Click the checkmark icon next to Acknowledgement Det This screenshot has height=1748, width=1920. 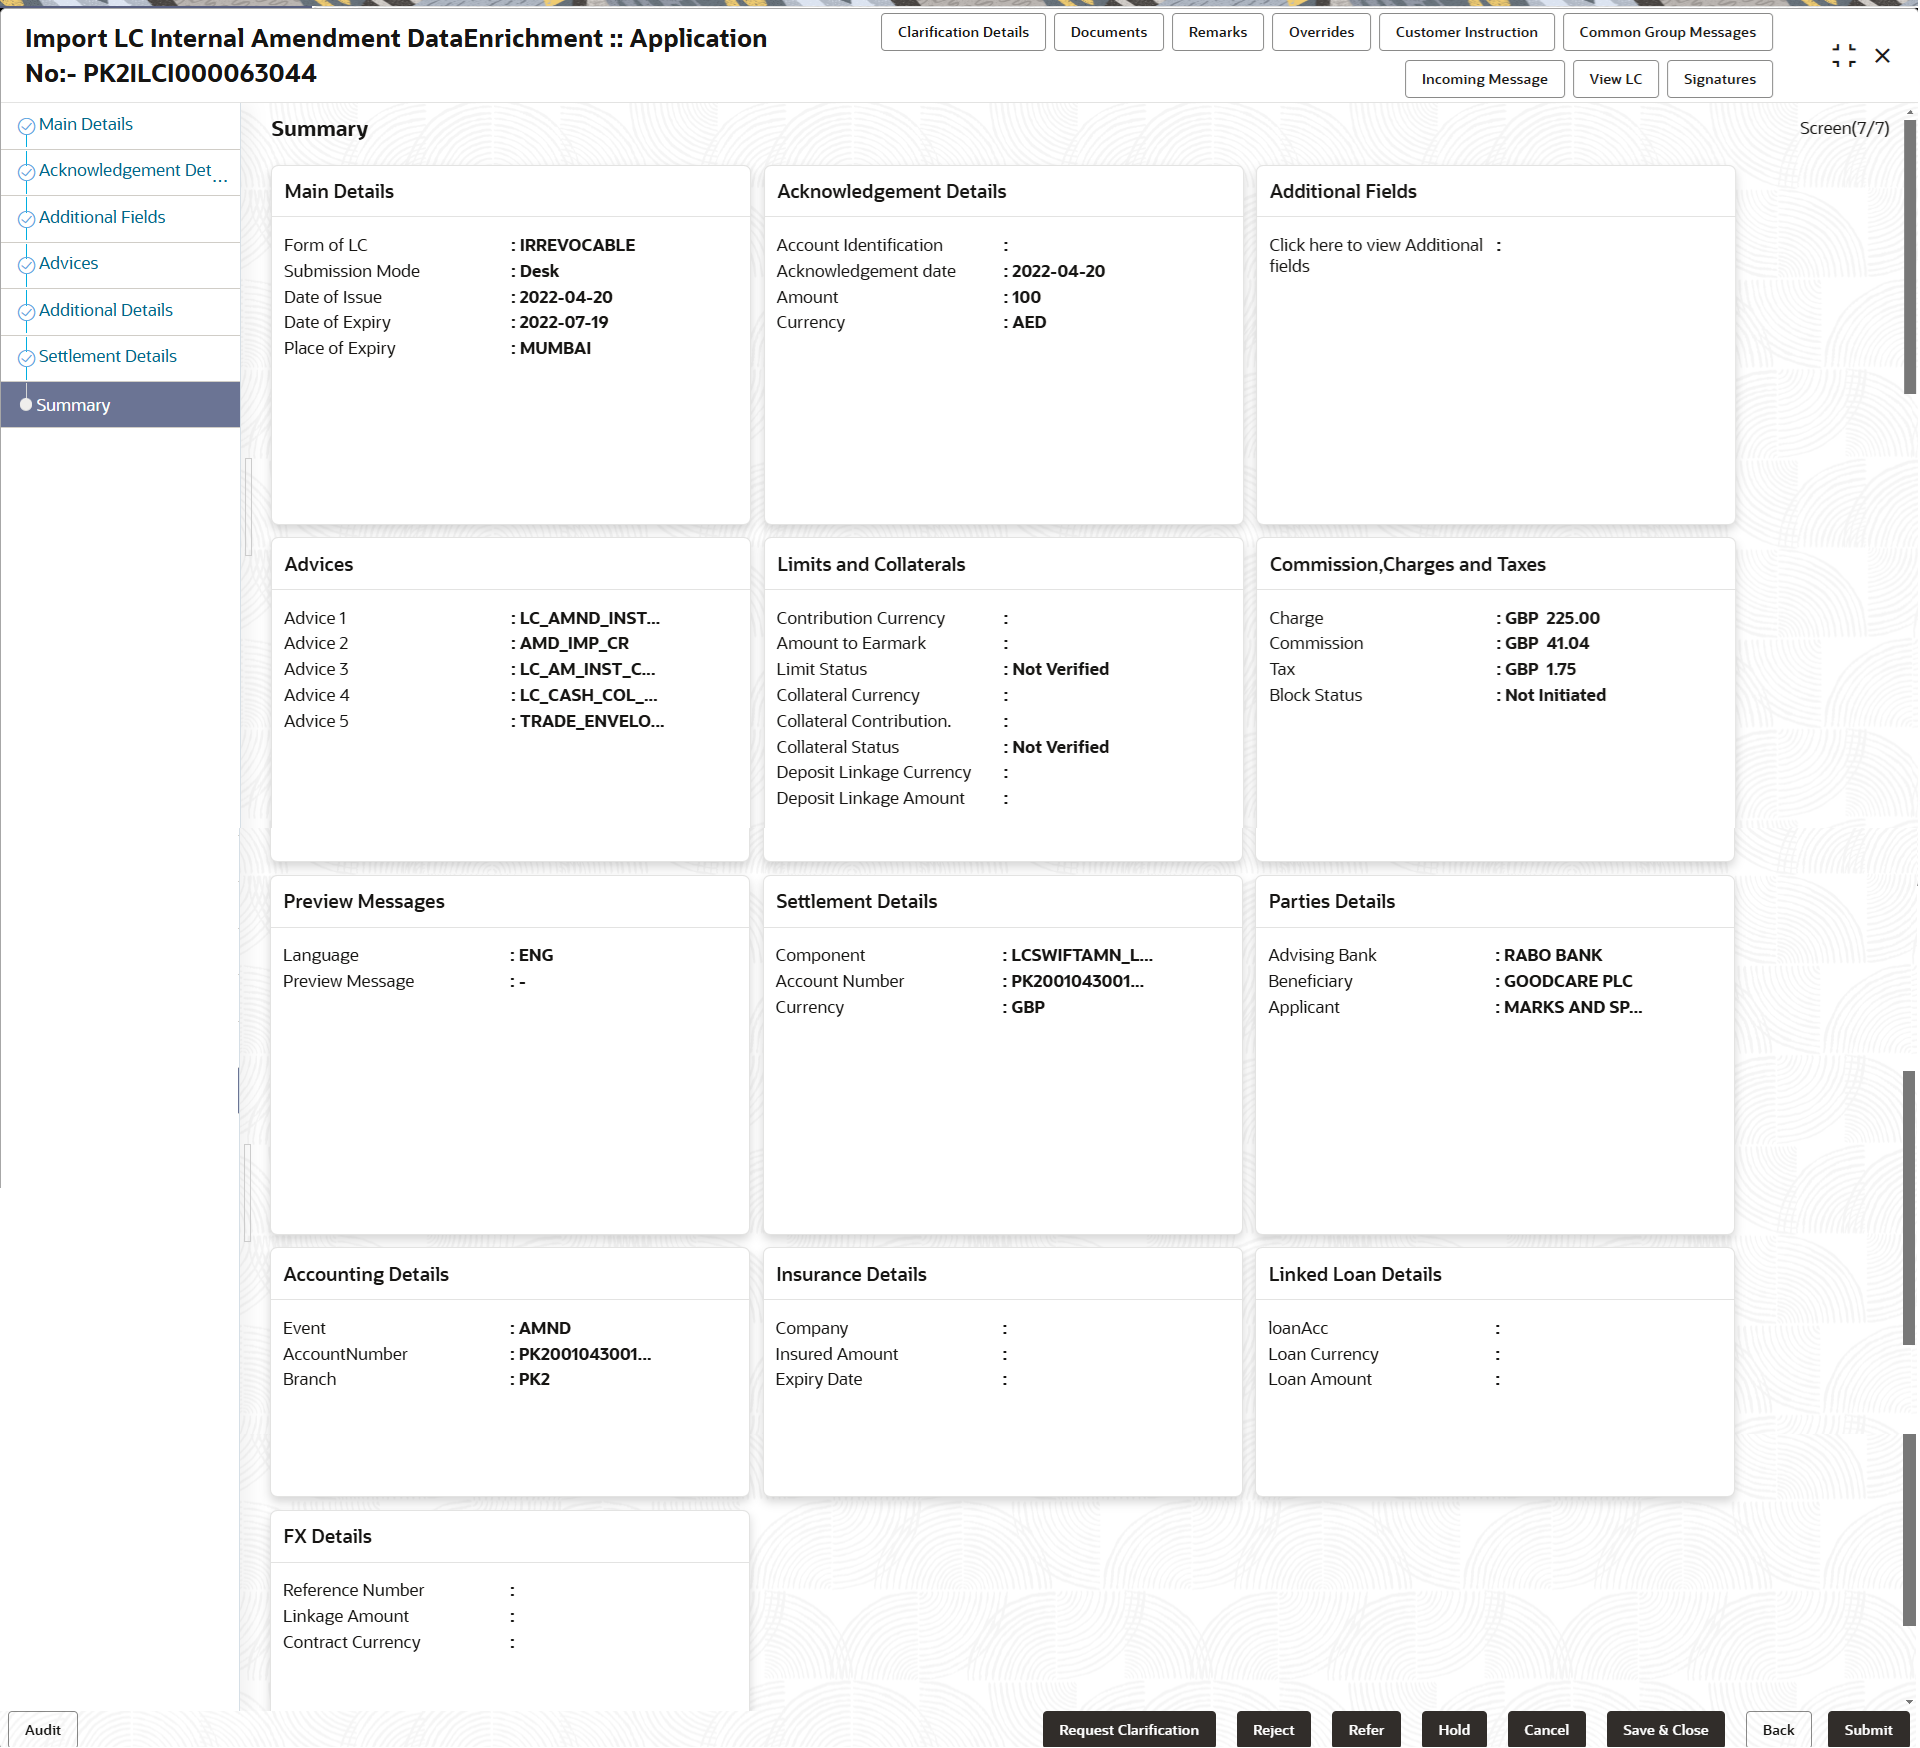[27, 170]
